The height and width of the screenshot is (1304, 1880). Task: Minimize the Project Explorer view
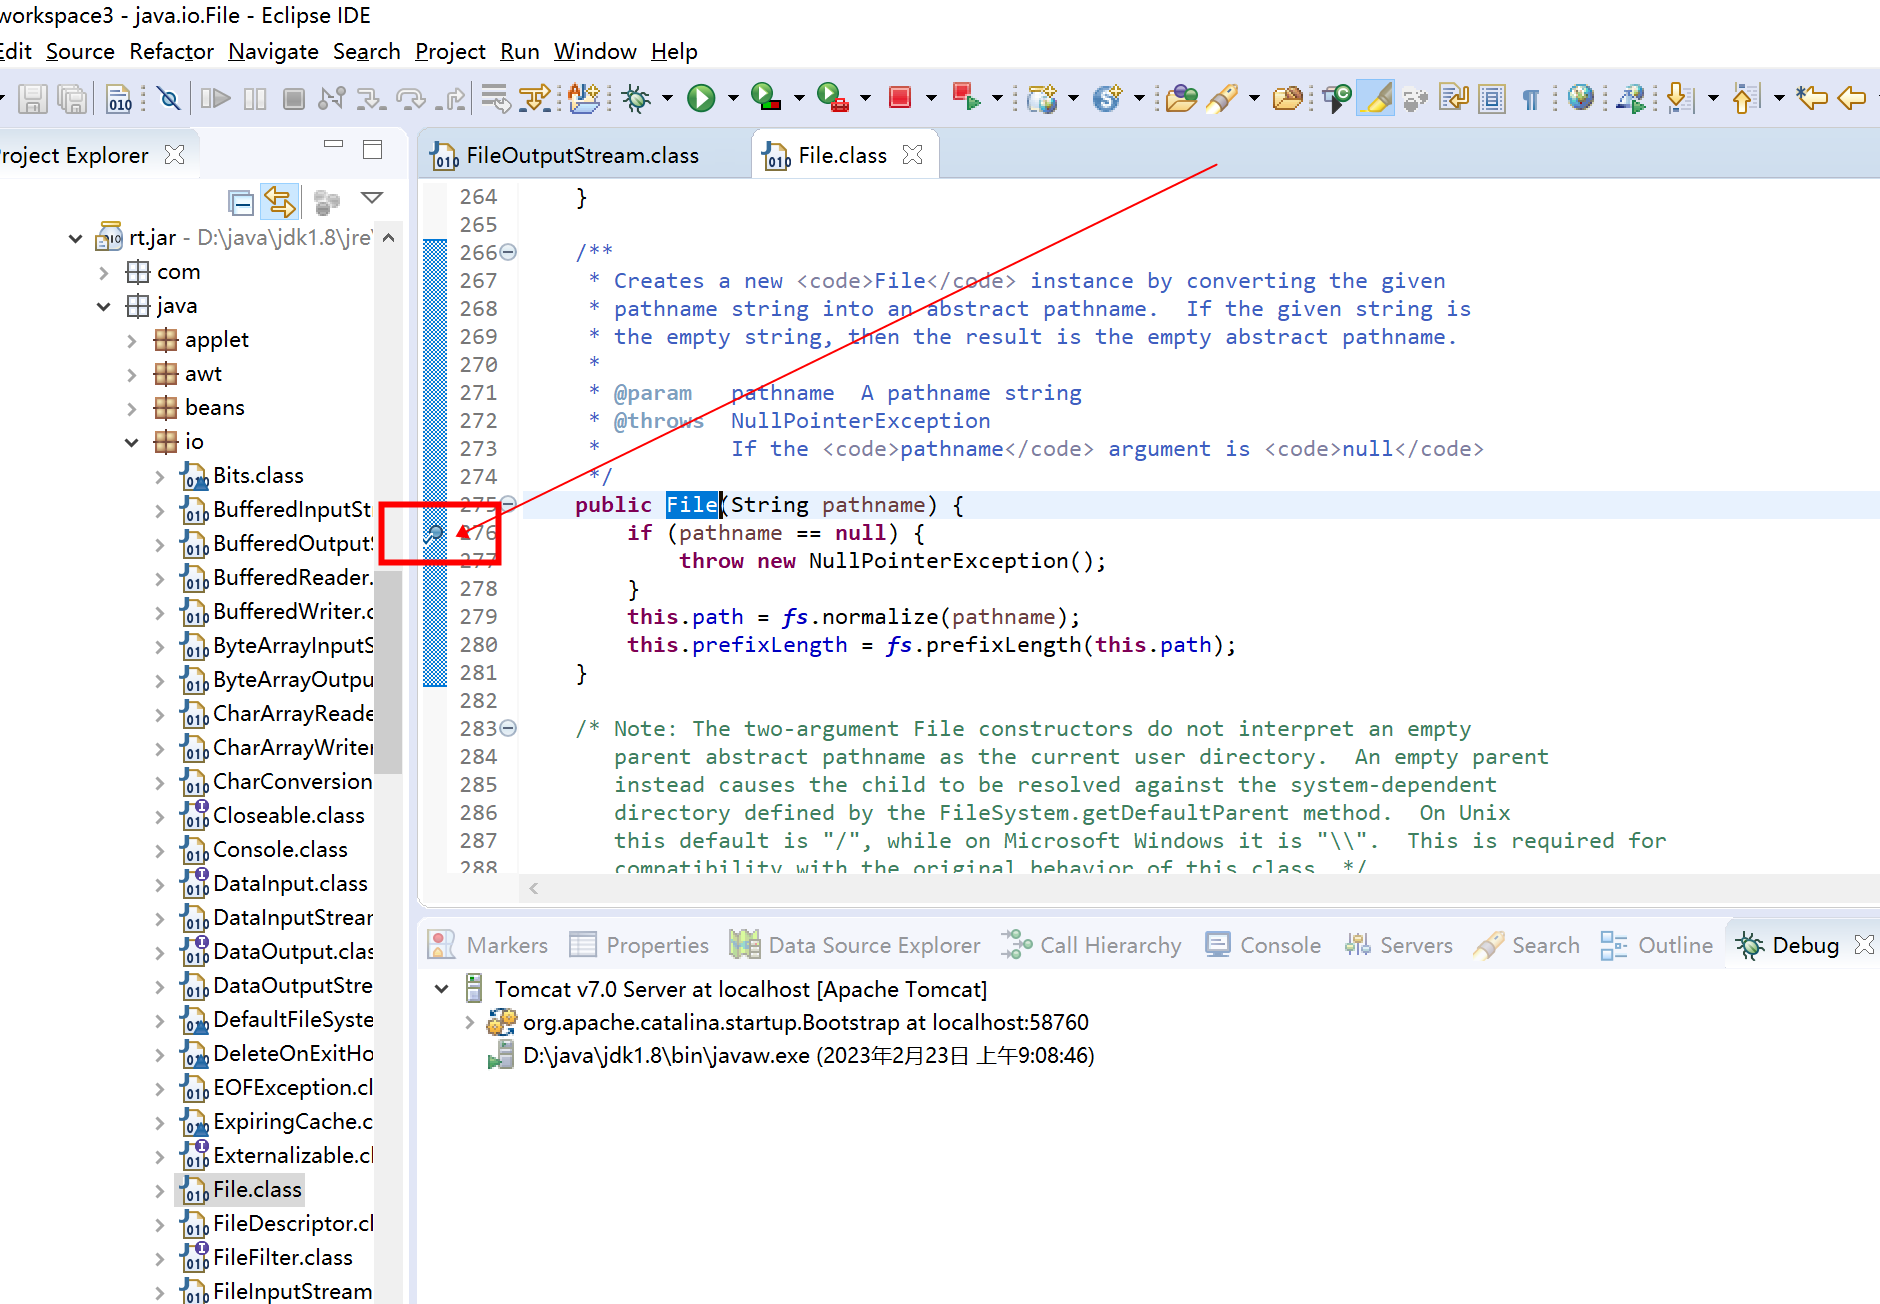click(x=334, y=146)
